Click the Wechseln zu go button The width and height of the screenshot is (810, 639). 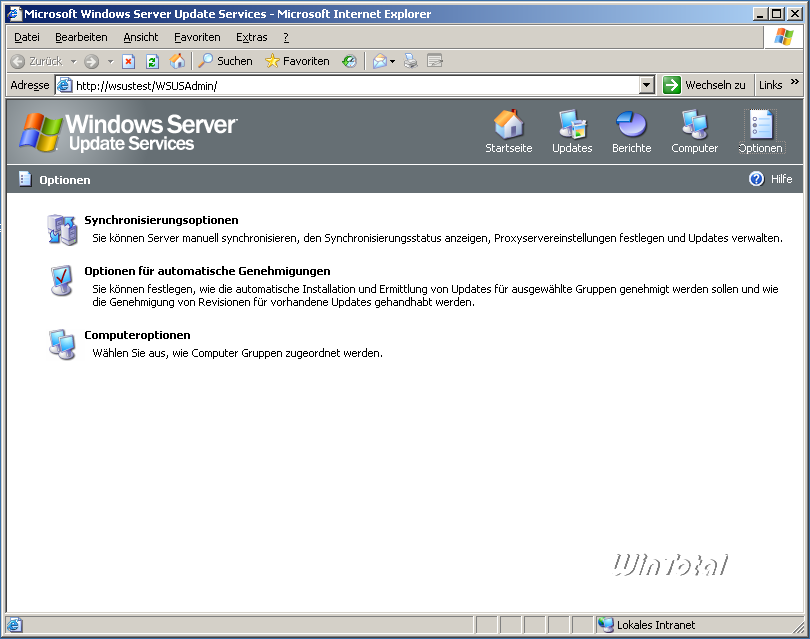pos(704,85)
